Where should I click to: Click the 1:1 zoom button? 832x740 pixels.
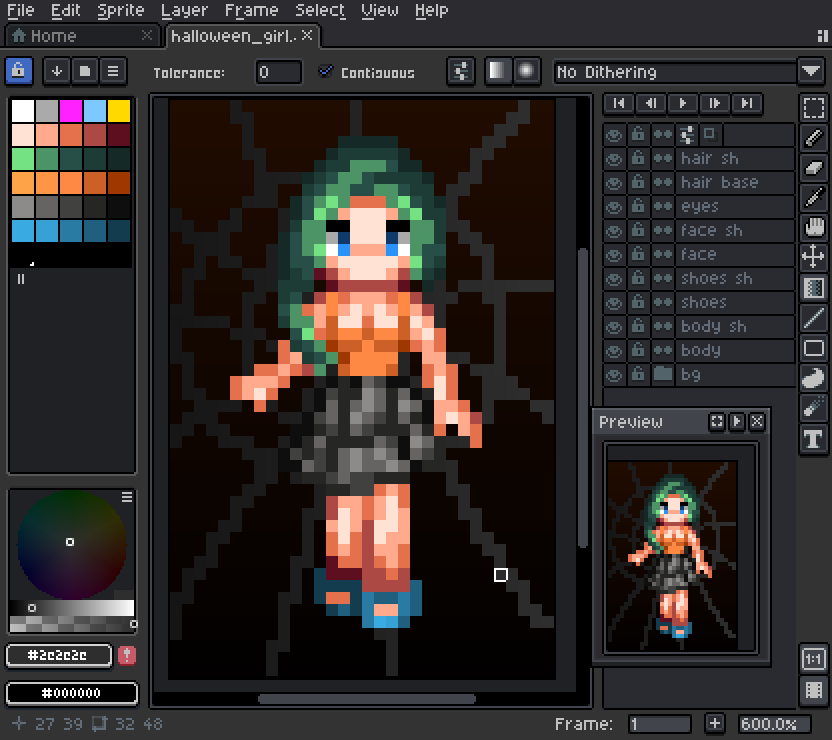pyautogui.click(x=813, y=659)
